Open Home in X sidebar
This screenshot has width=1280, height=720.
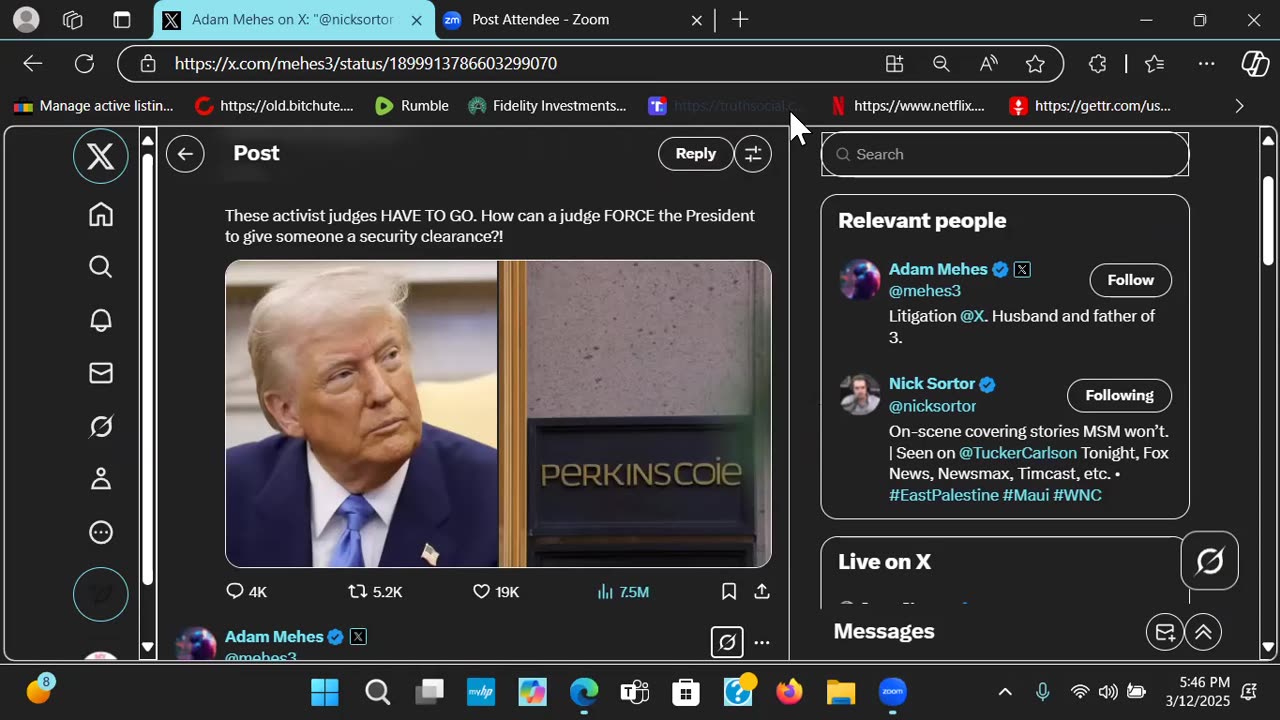[x=101, y=214]
